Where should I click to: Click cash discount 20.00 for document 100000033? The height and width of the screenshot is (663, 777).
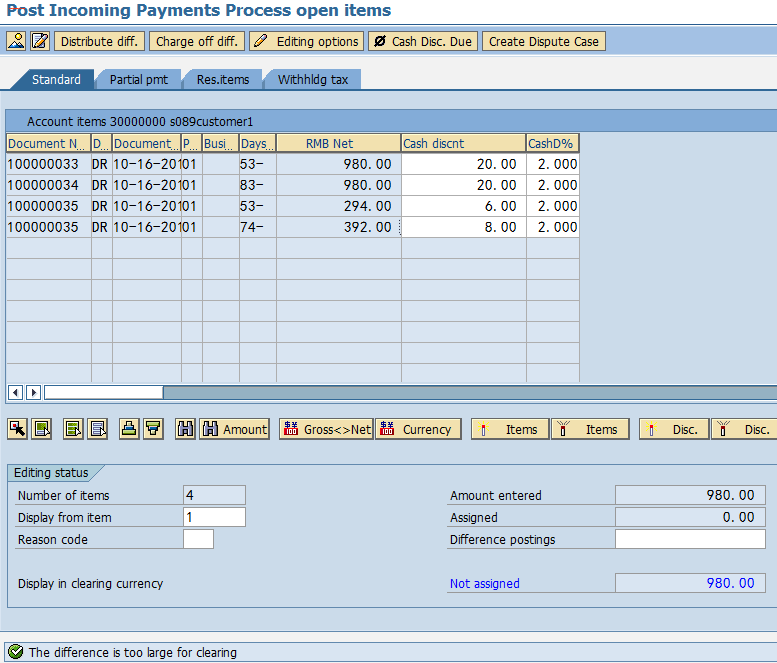click(x=463, y=164)
